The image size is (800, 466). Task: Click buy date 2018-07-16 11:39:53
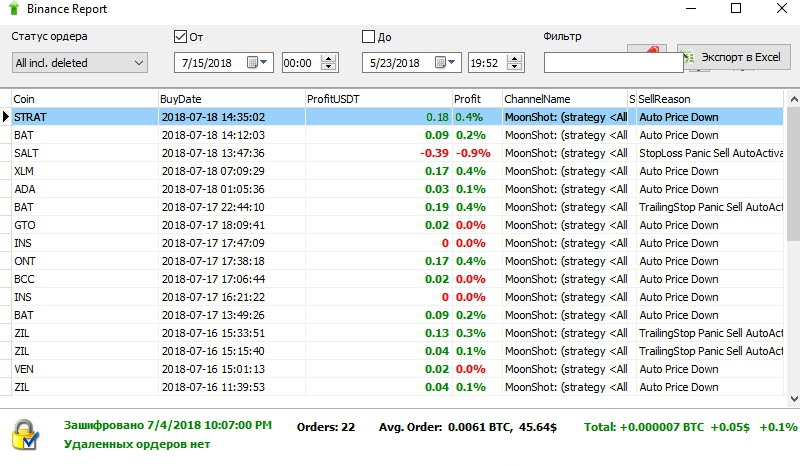tap(213, 387)
